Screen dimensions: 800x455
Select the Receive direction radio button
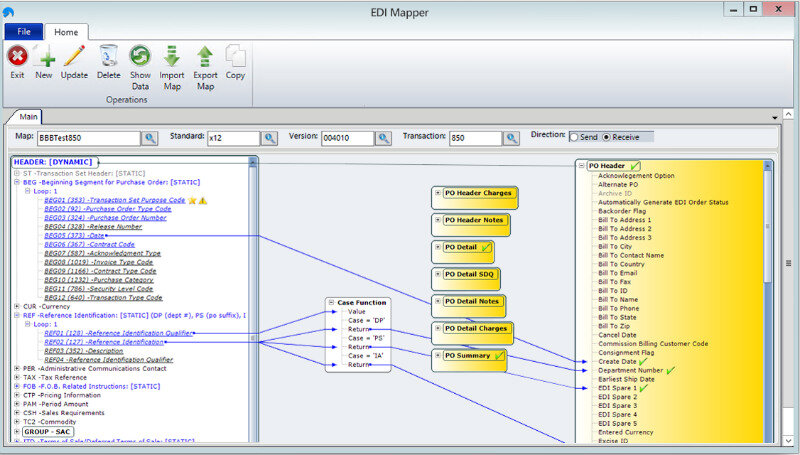click(x=607, y=137)
